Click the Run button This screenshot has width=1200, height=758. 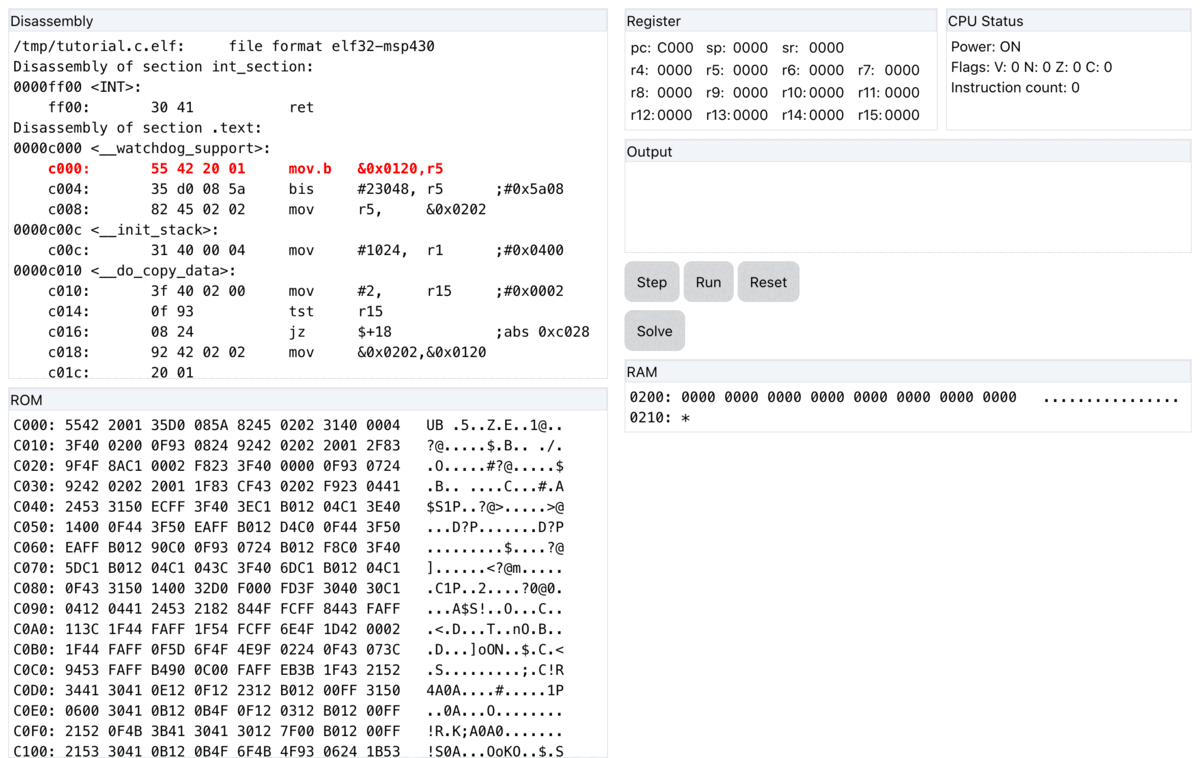tap(708, 282)
